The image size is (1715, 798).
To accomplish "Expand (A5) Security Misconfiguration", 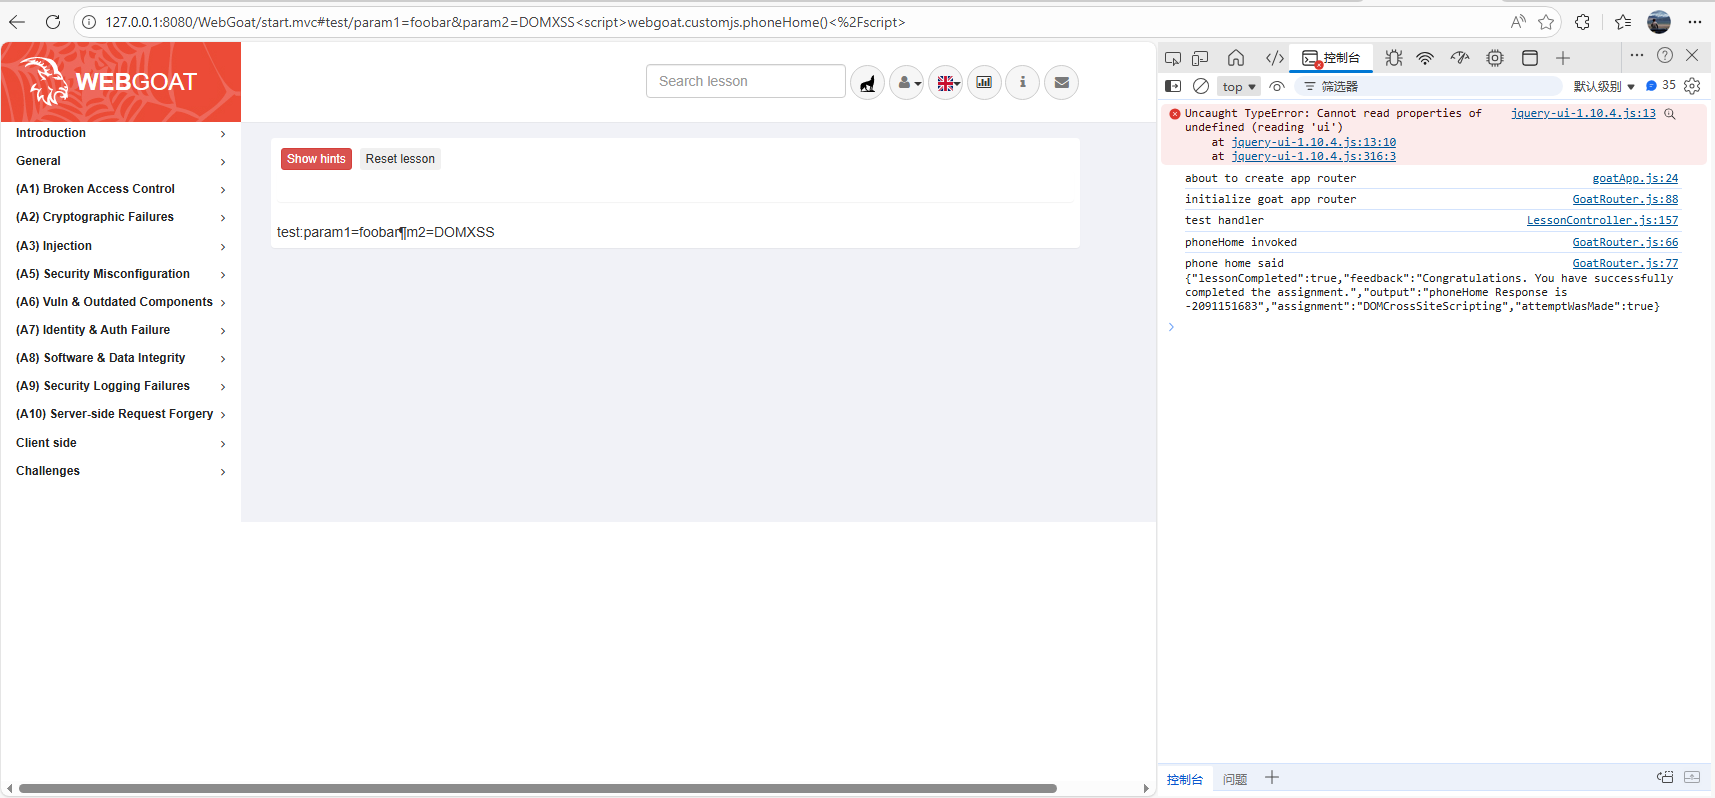I will [x=121, y=274].
